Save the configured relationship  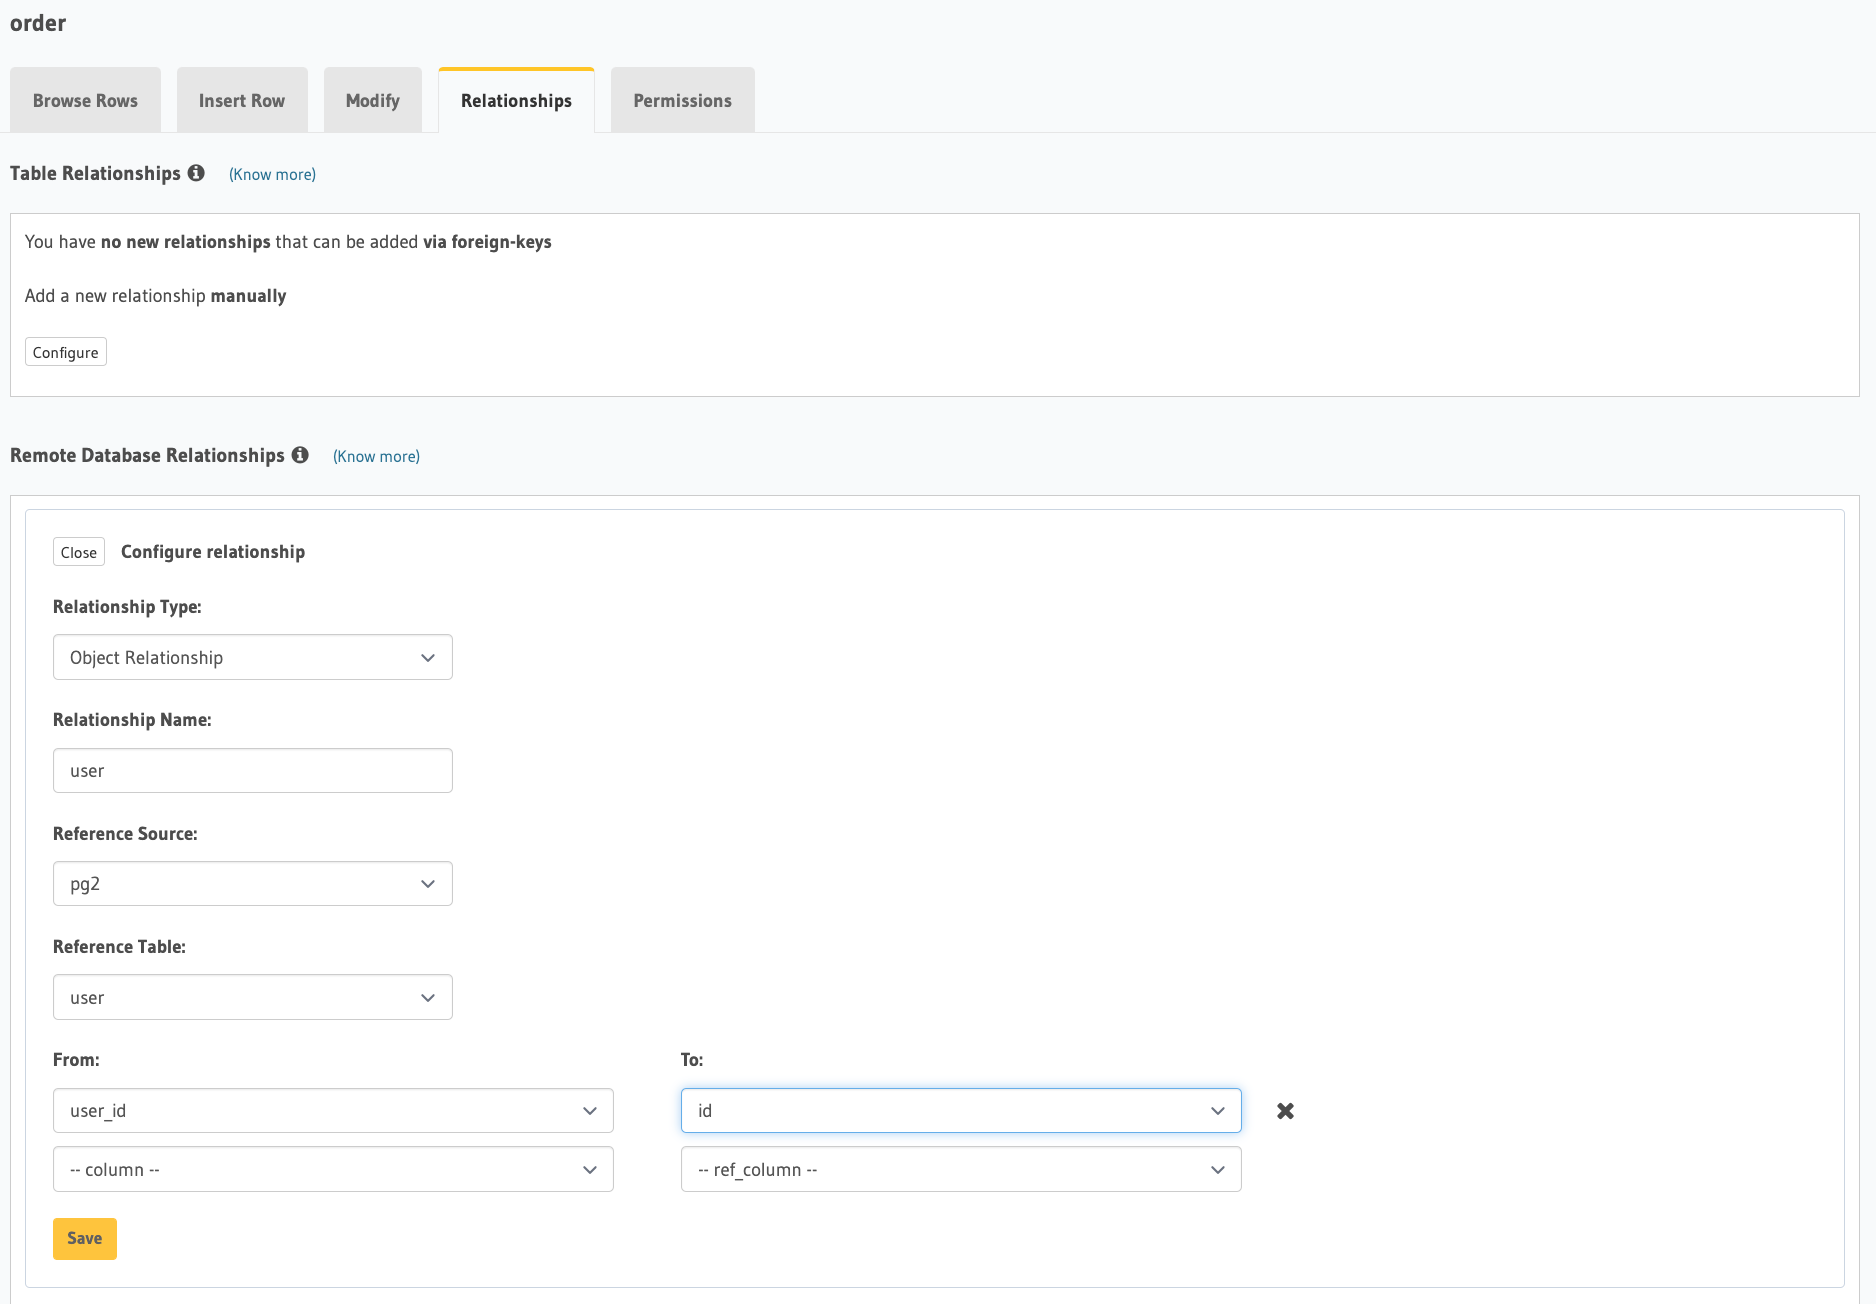coord(84,1238)
